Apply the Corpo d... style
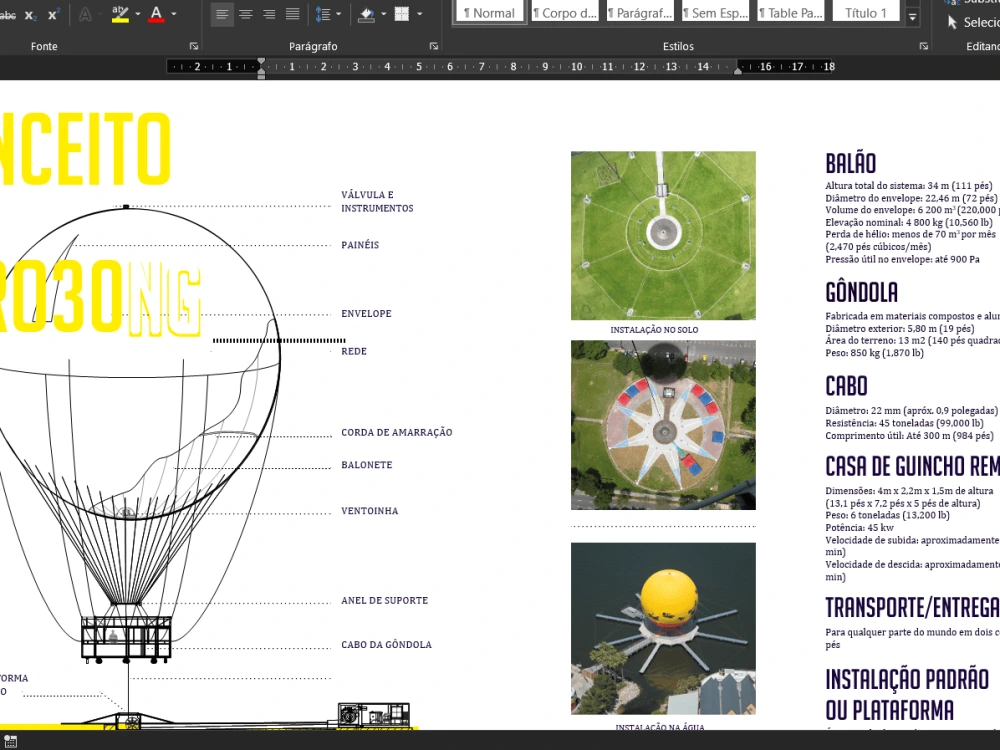1000x750 pixels. click(564, 13)
